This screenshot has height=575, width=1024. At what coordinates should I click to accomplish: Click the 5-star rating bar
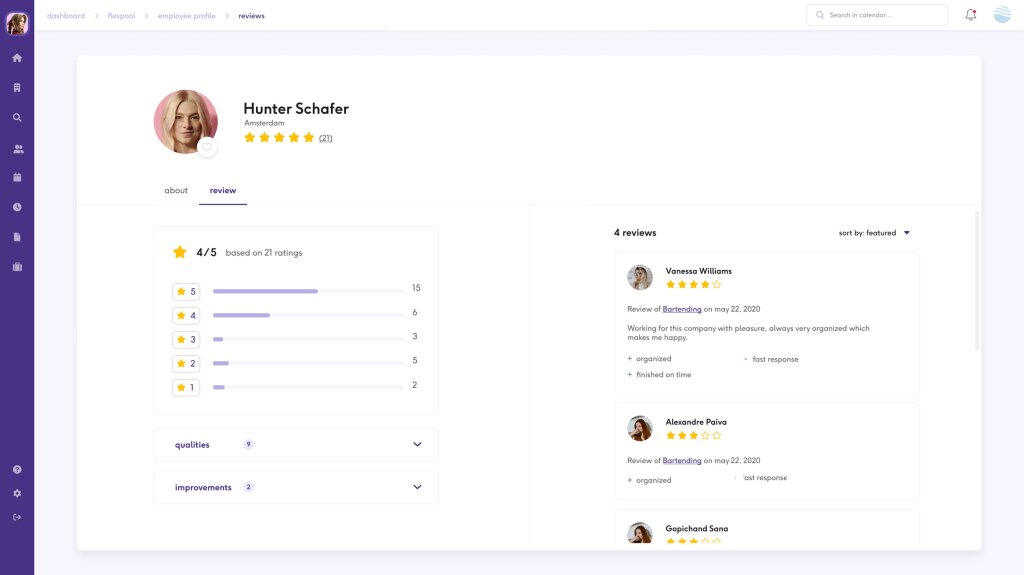coord(308,291)
